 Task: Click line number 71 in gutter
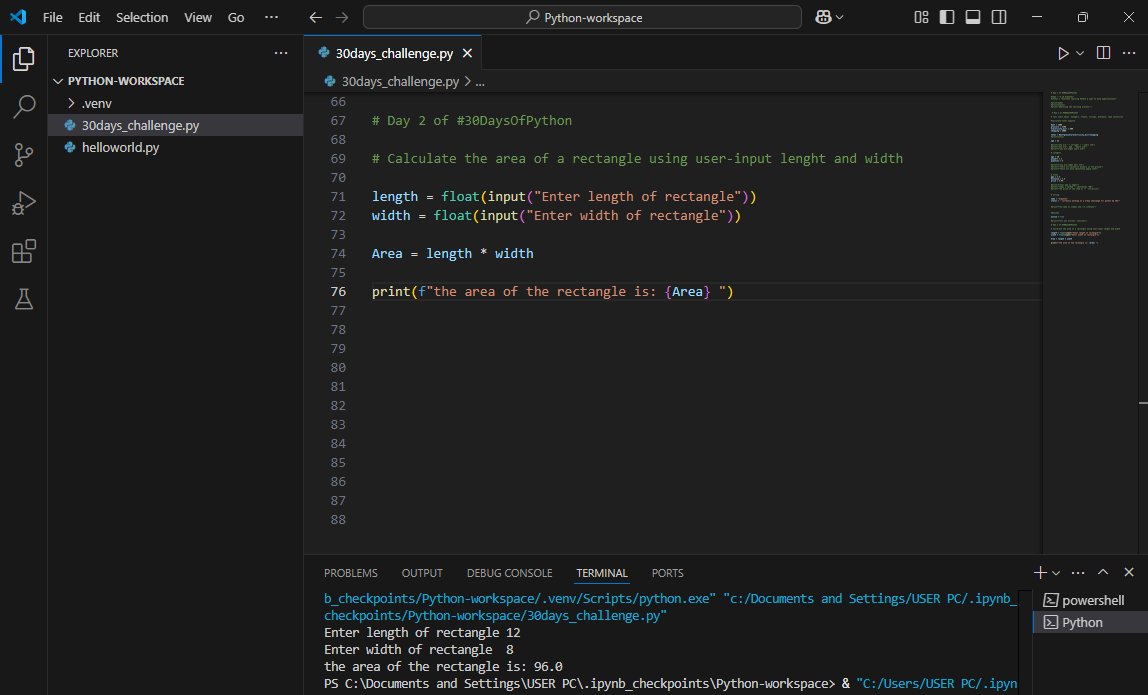point(338,196)
